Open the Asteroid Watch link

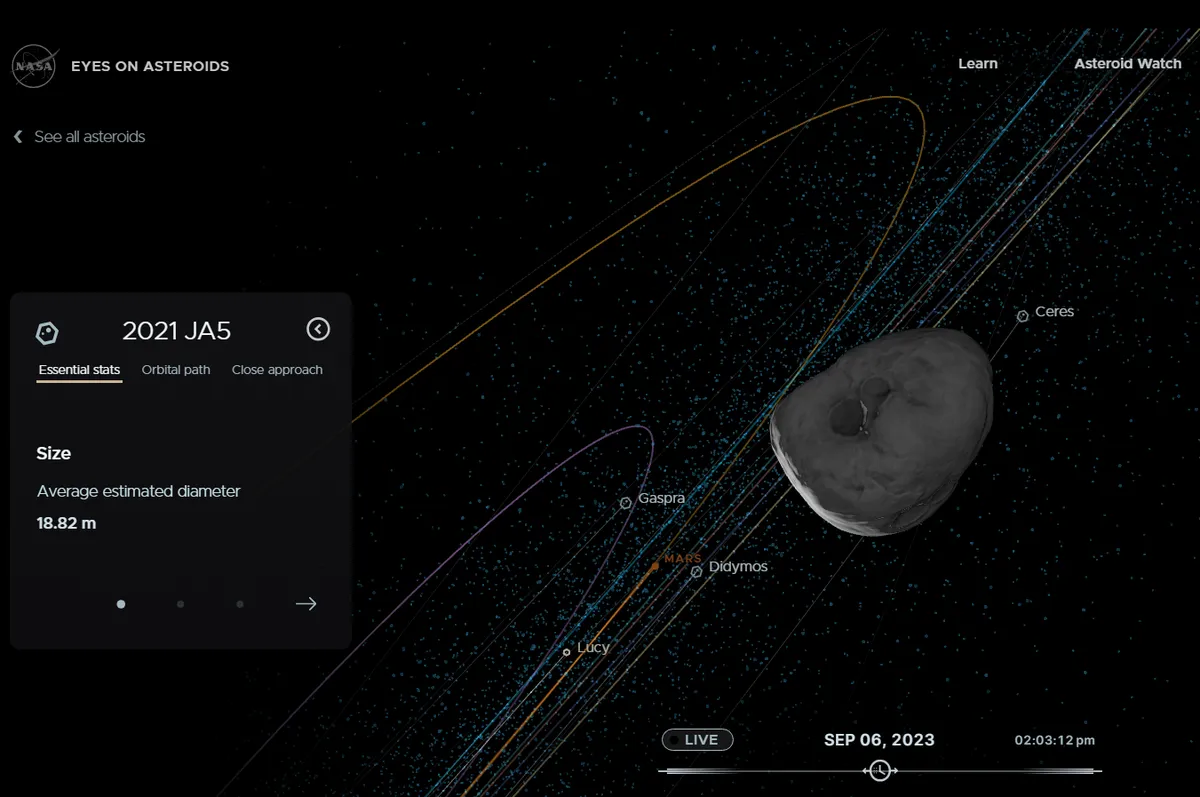1127,63
